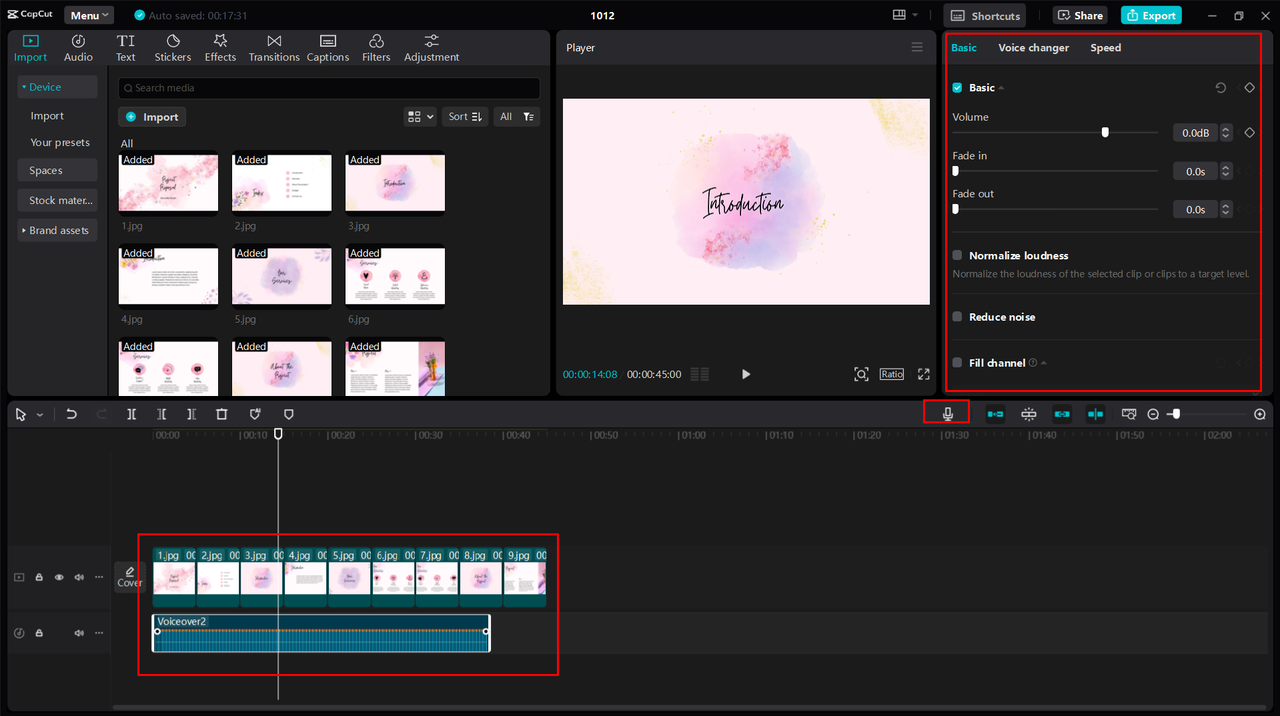Play the preview in the Player
Screen dimensions: 1280x716
click(746, 374)
